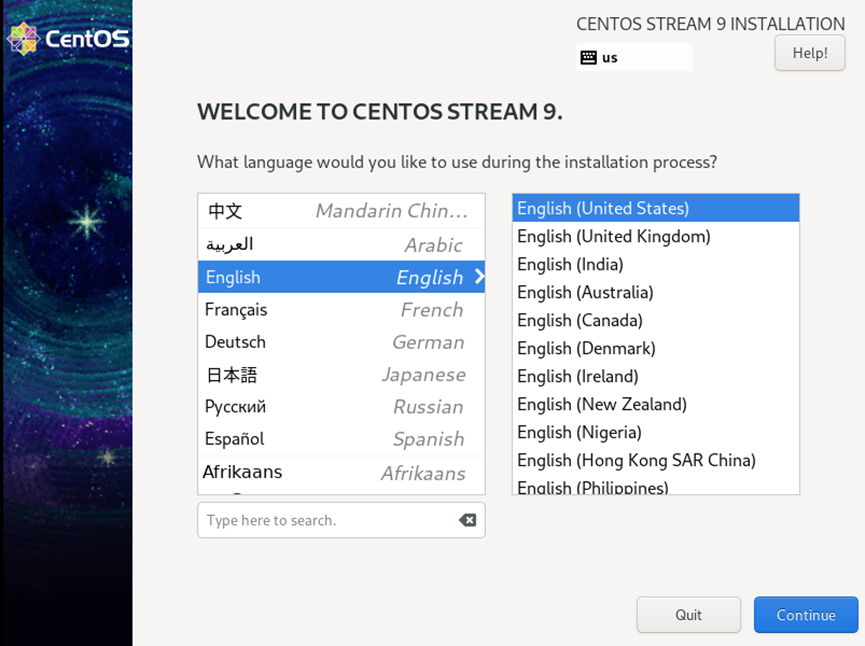Click the keyboard layout icon
The height and width of the screenshot is (646, 865).
coord(589,57)
